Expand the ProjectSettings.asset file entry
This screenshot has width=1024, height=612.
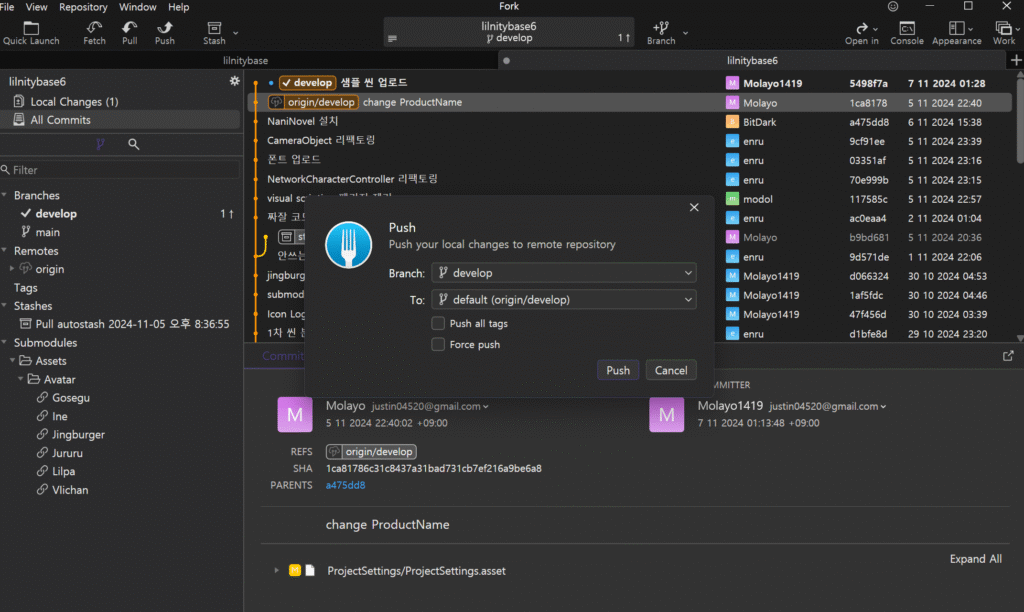(277, 571)
